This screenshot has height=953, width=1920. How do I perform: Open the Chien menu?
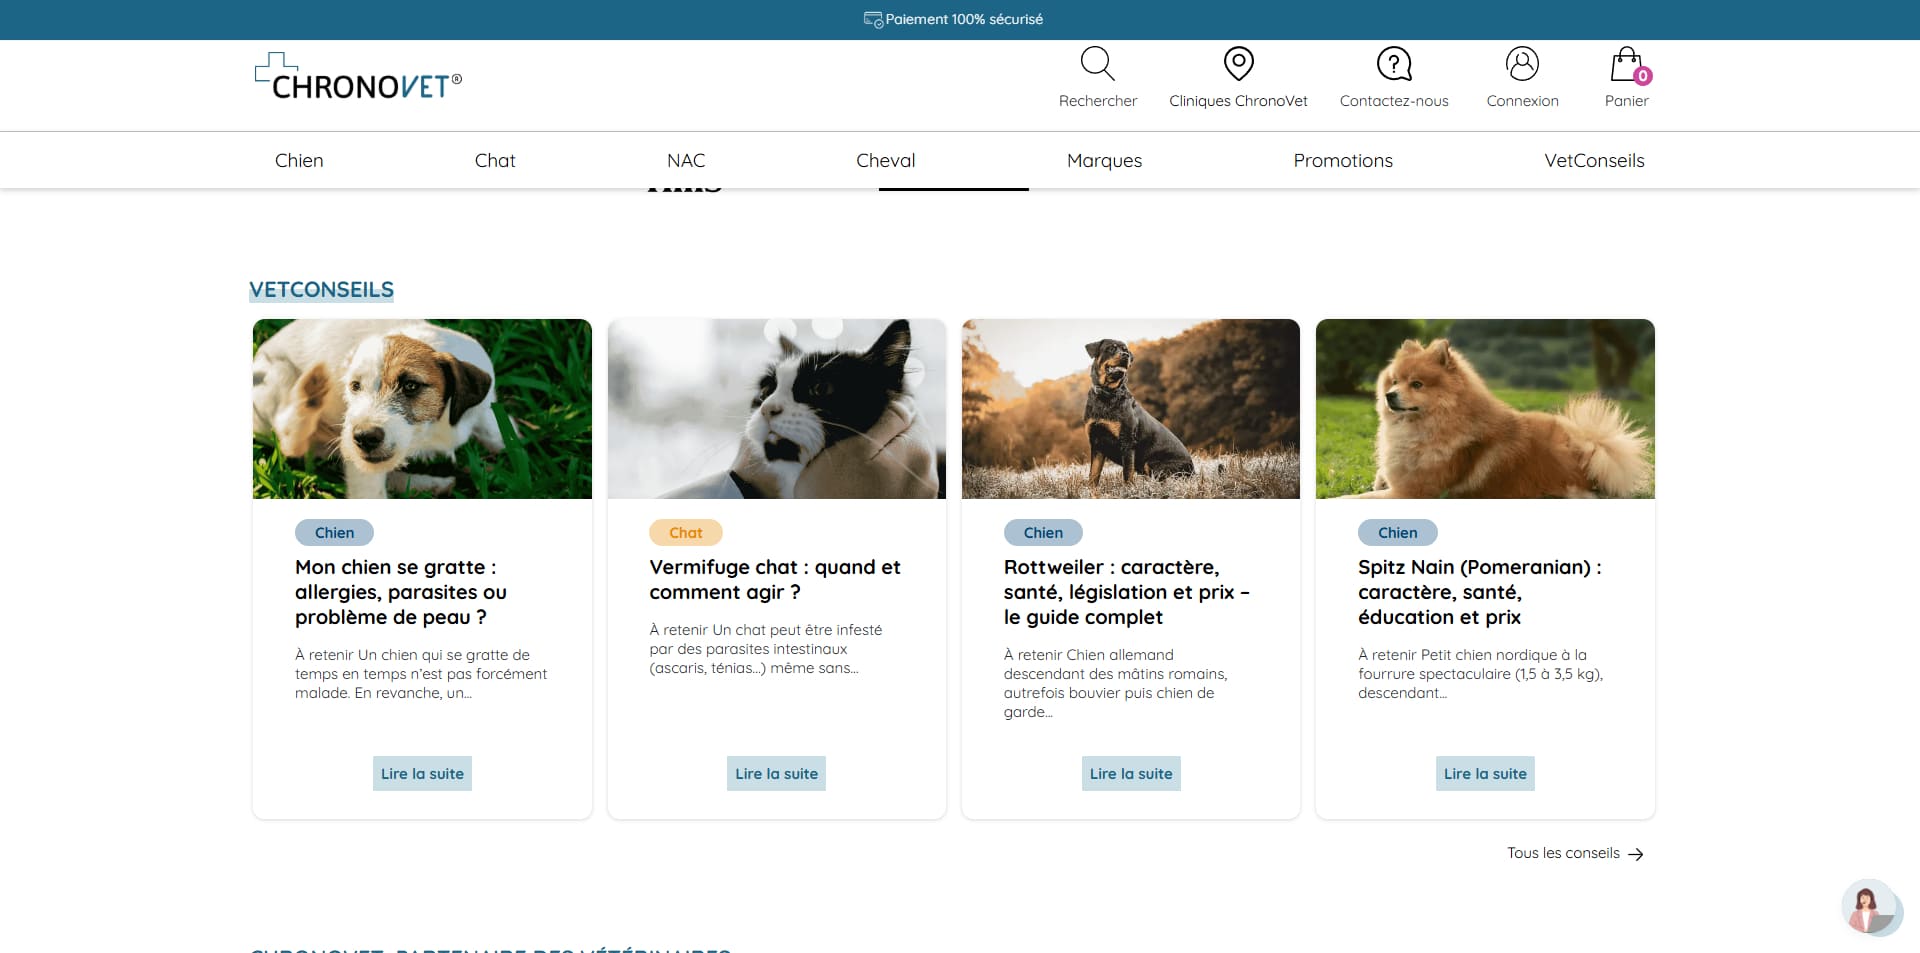click(299, 160)
